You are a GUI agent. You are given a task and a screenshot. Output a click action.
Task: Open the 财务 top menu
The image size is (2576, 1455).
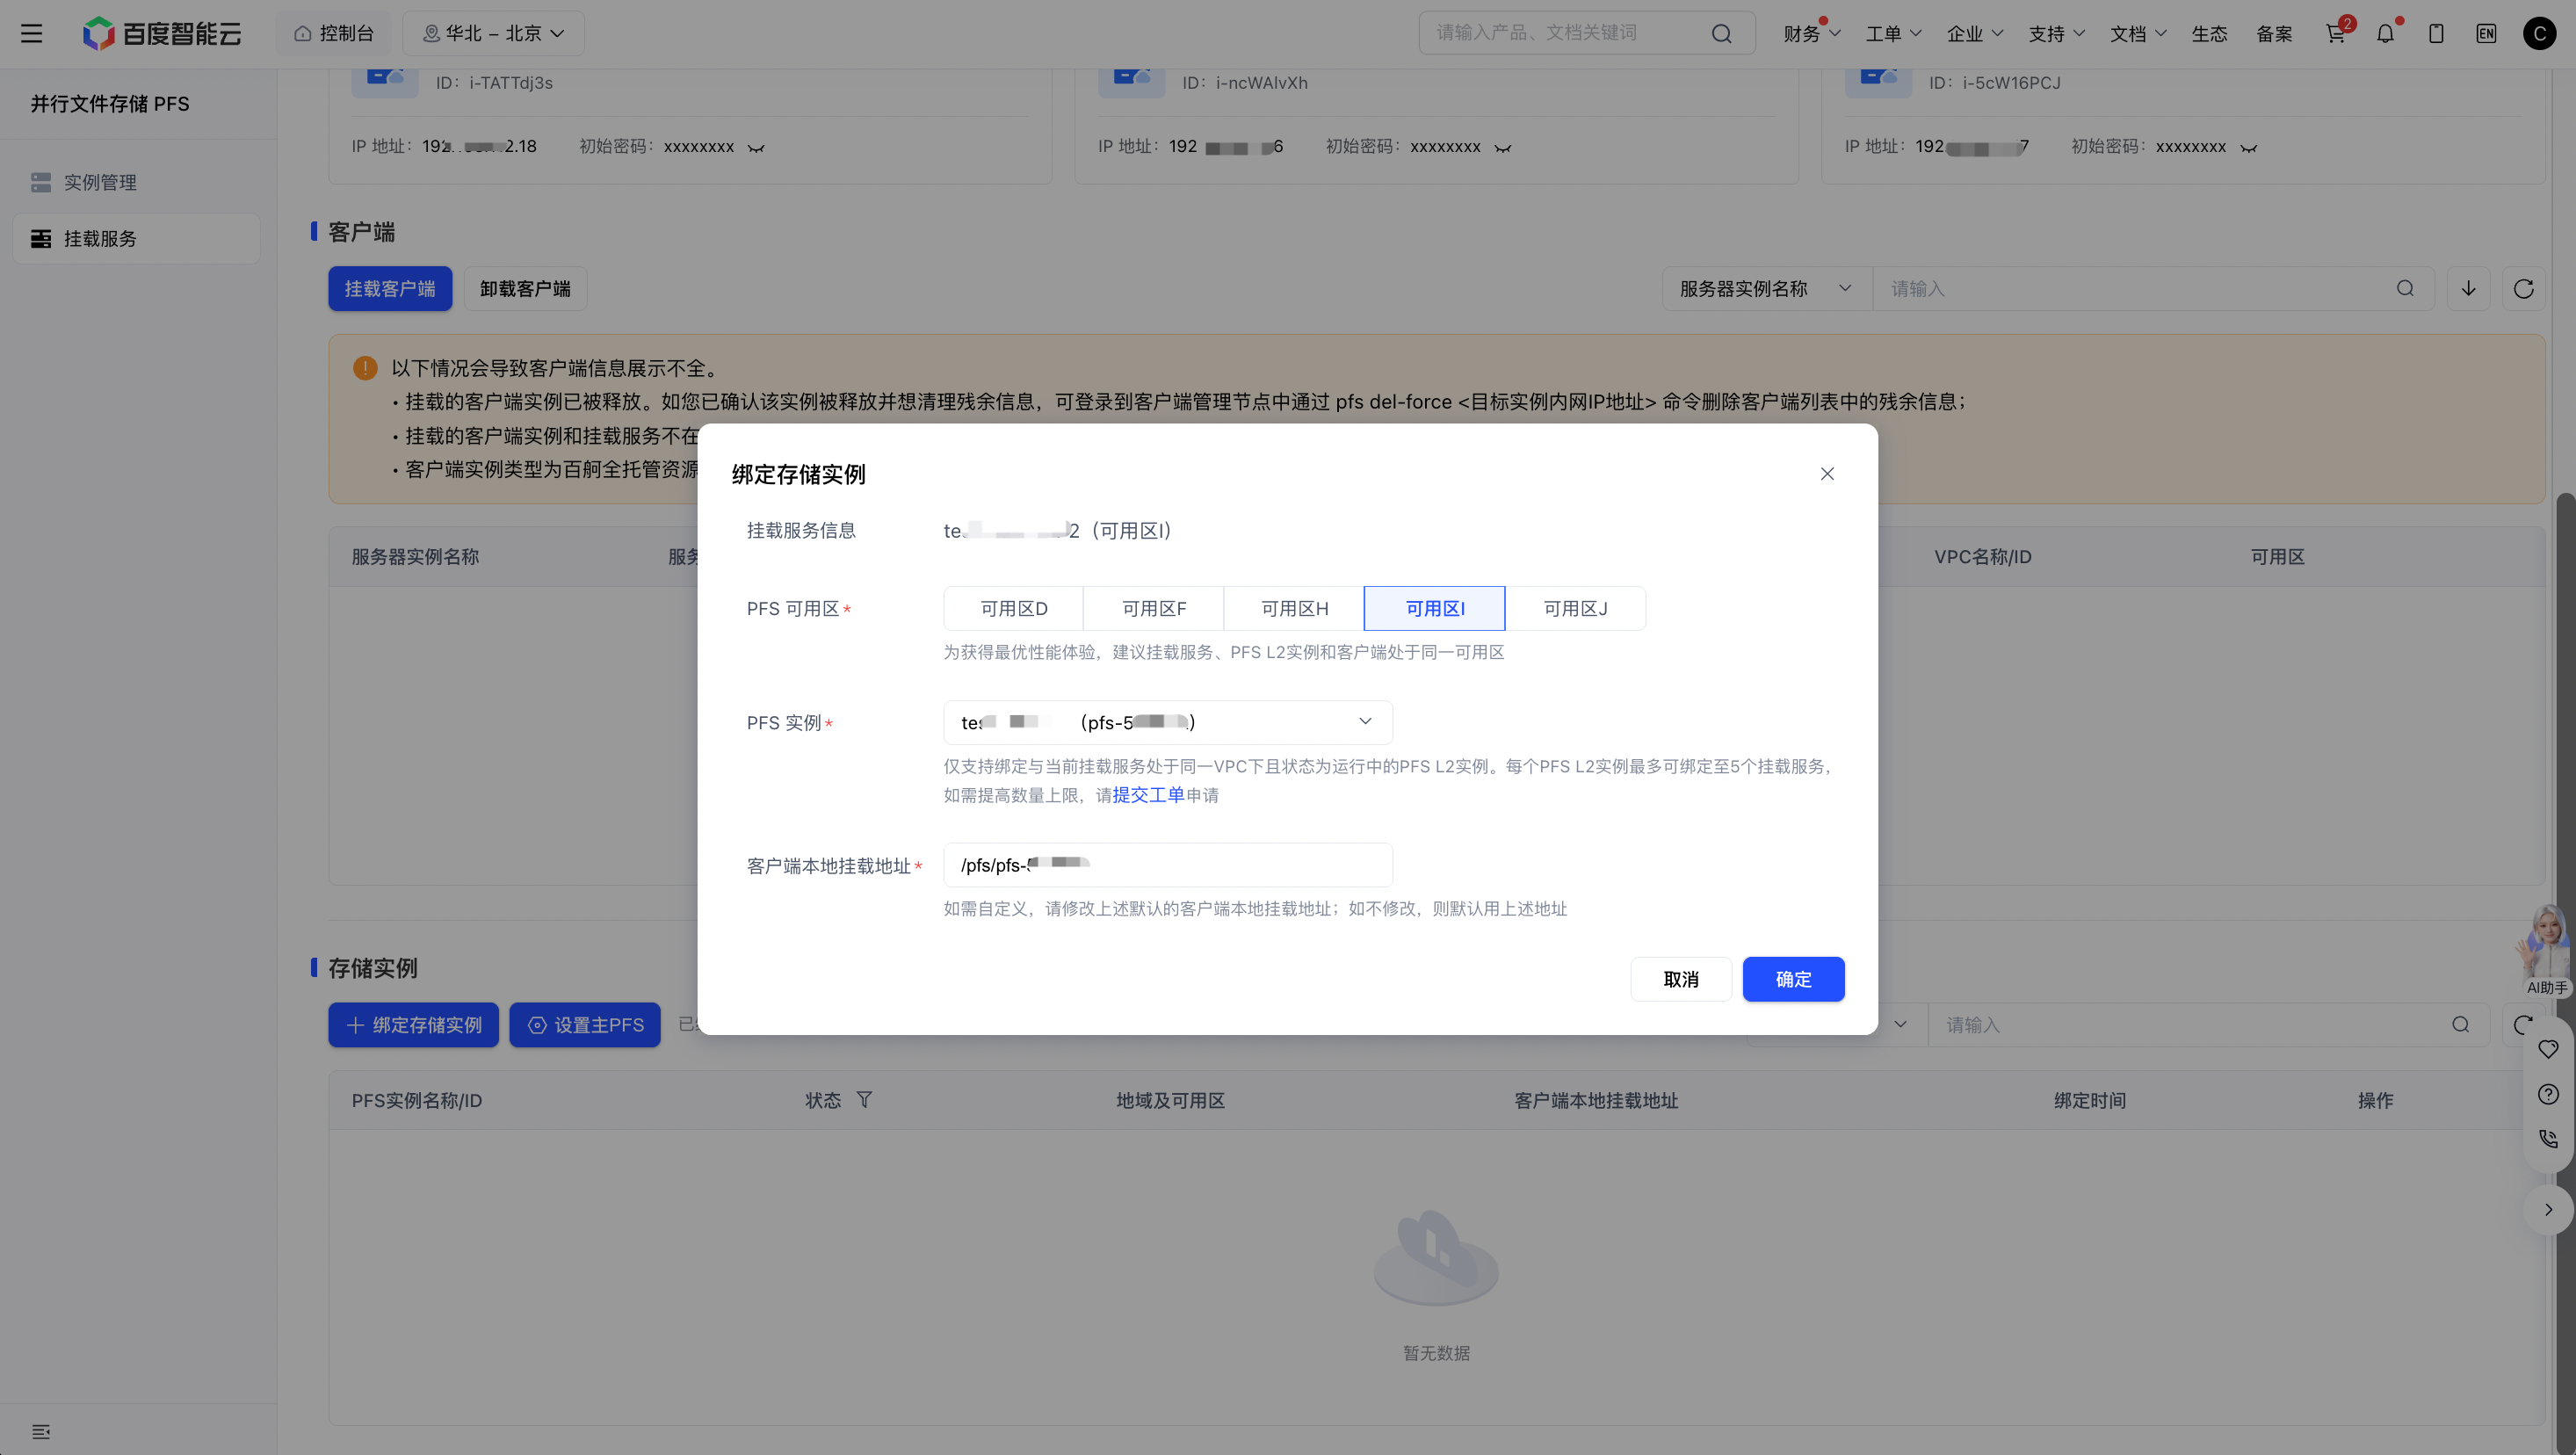(1811, 33)
